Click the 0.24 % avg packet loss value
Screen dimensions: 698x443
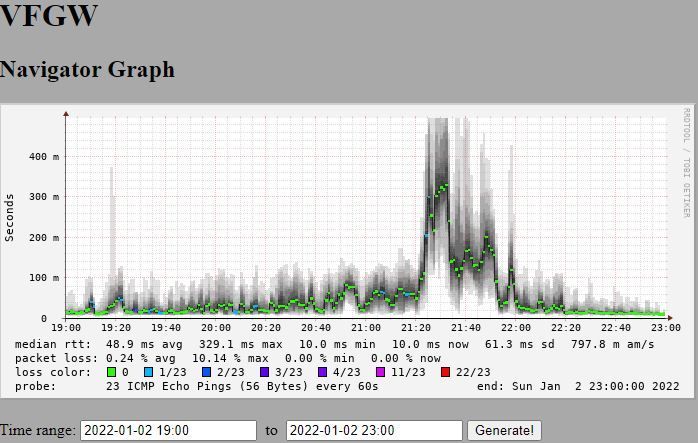[x=141, y=358]
